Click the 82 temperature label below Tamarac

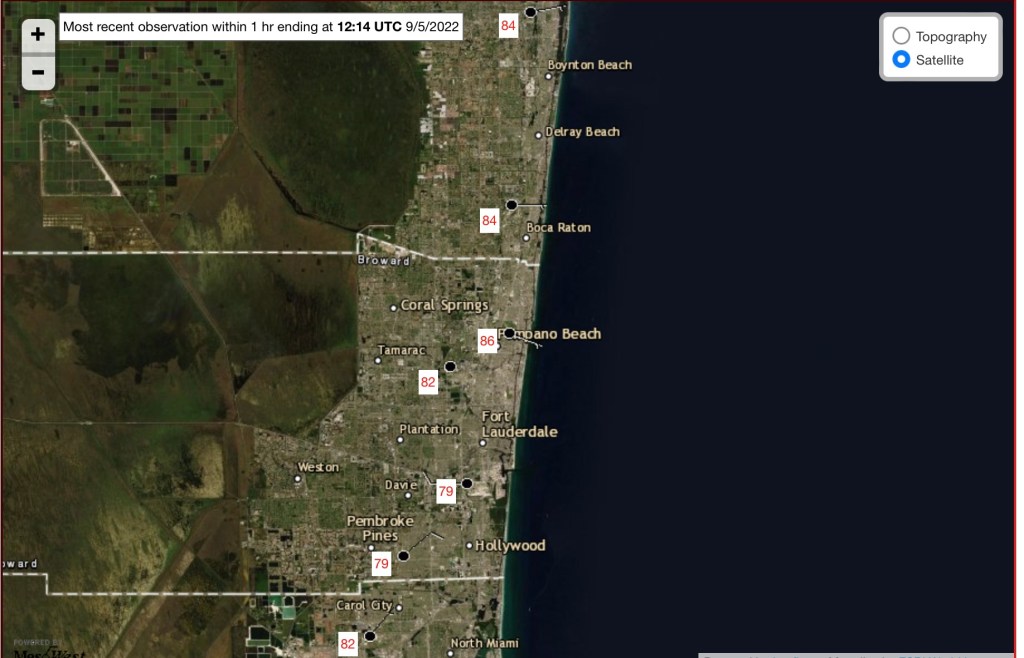[428, 382]
